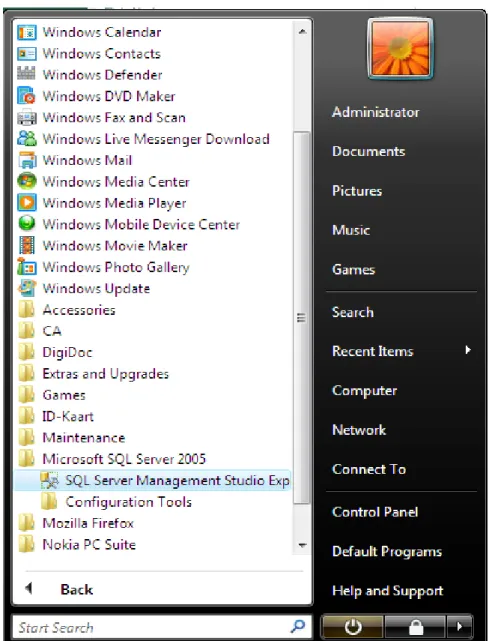Image resolution: width=489 pixels, height=641 pixels.
Task: Click the programs list scrollbar up arrow
Action: click(302, 32)
